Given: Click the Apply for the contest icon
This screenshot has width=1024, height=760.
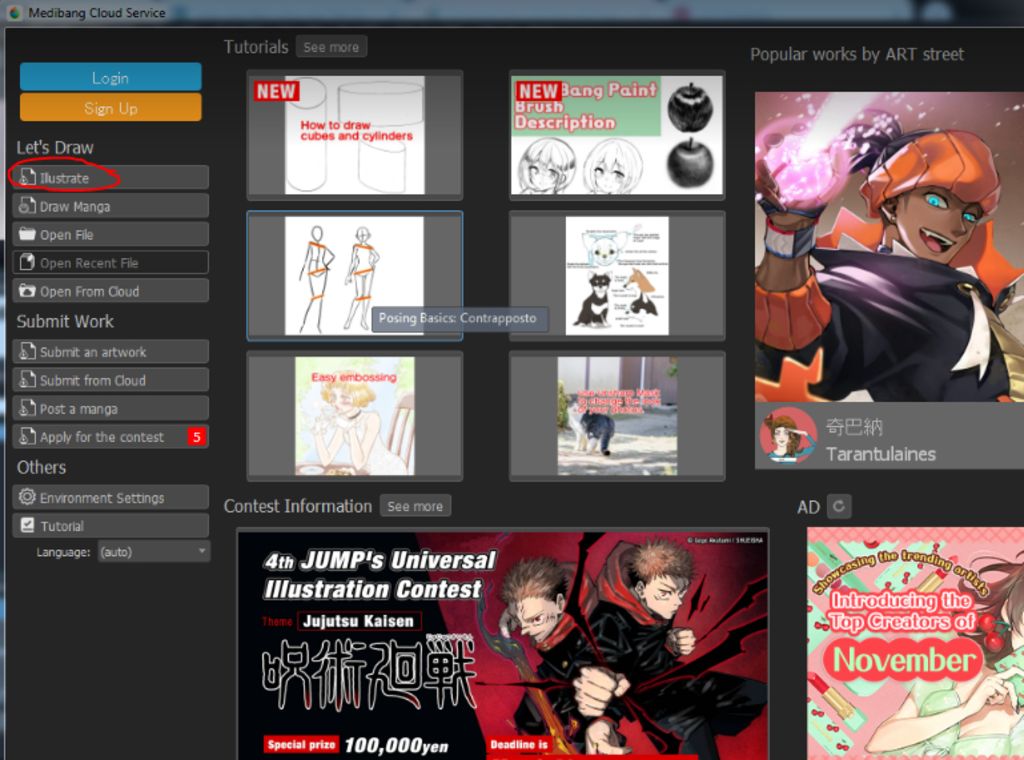Looking at the screenshot, I should coord(27,436).
